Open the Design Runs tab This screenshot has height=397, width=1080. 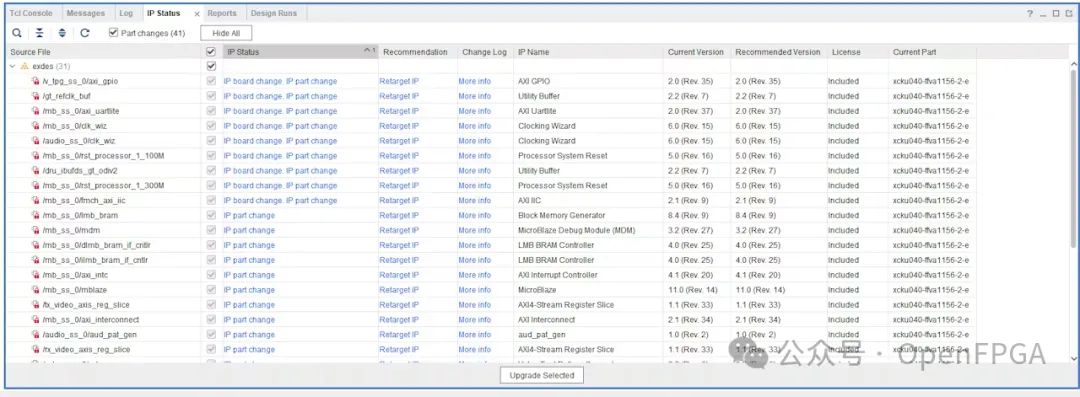pyautogui.click(x=274, y=13)
